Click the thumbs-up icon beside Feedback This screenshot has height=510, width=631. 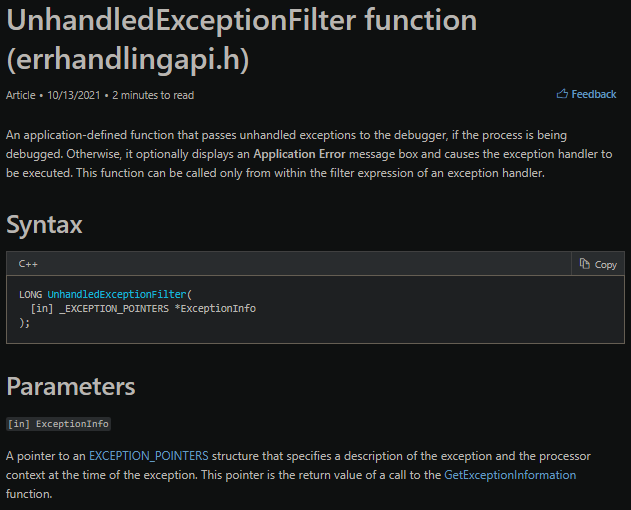[562, 94]
